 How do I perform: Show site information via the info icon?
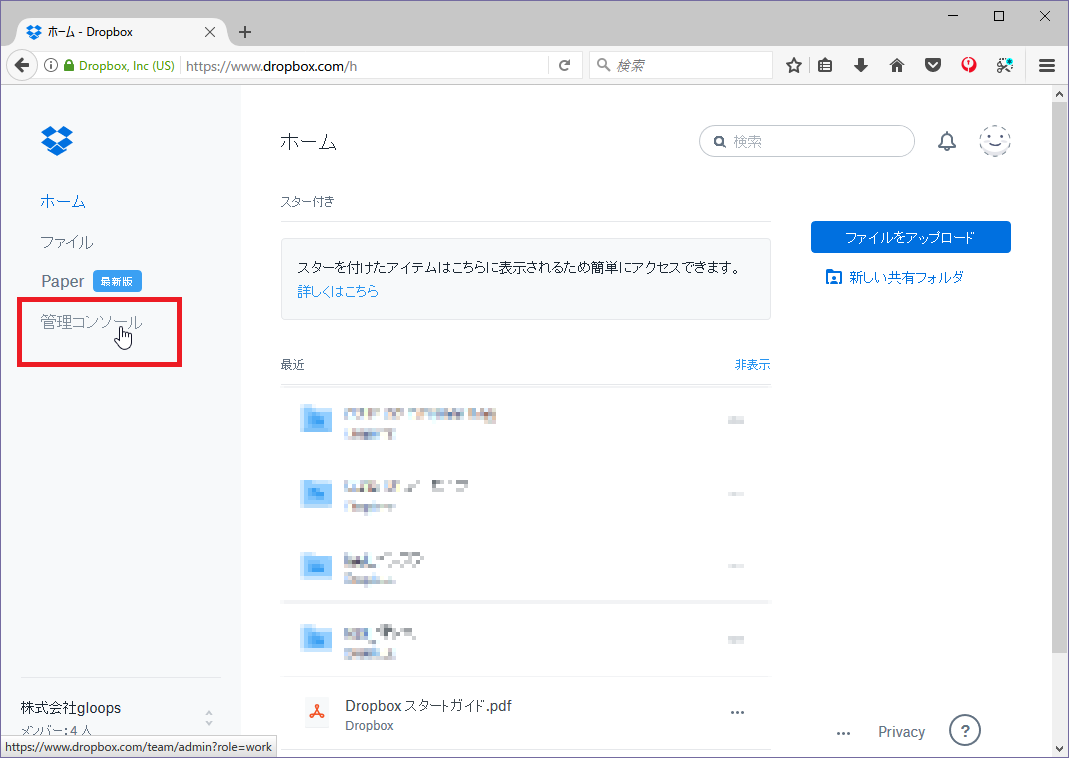pos(50,65)
